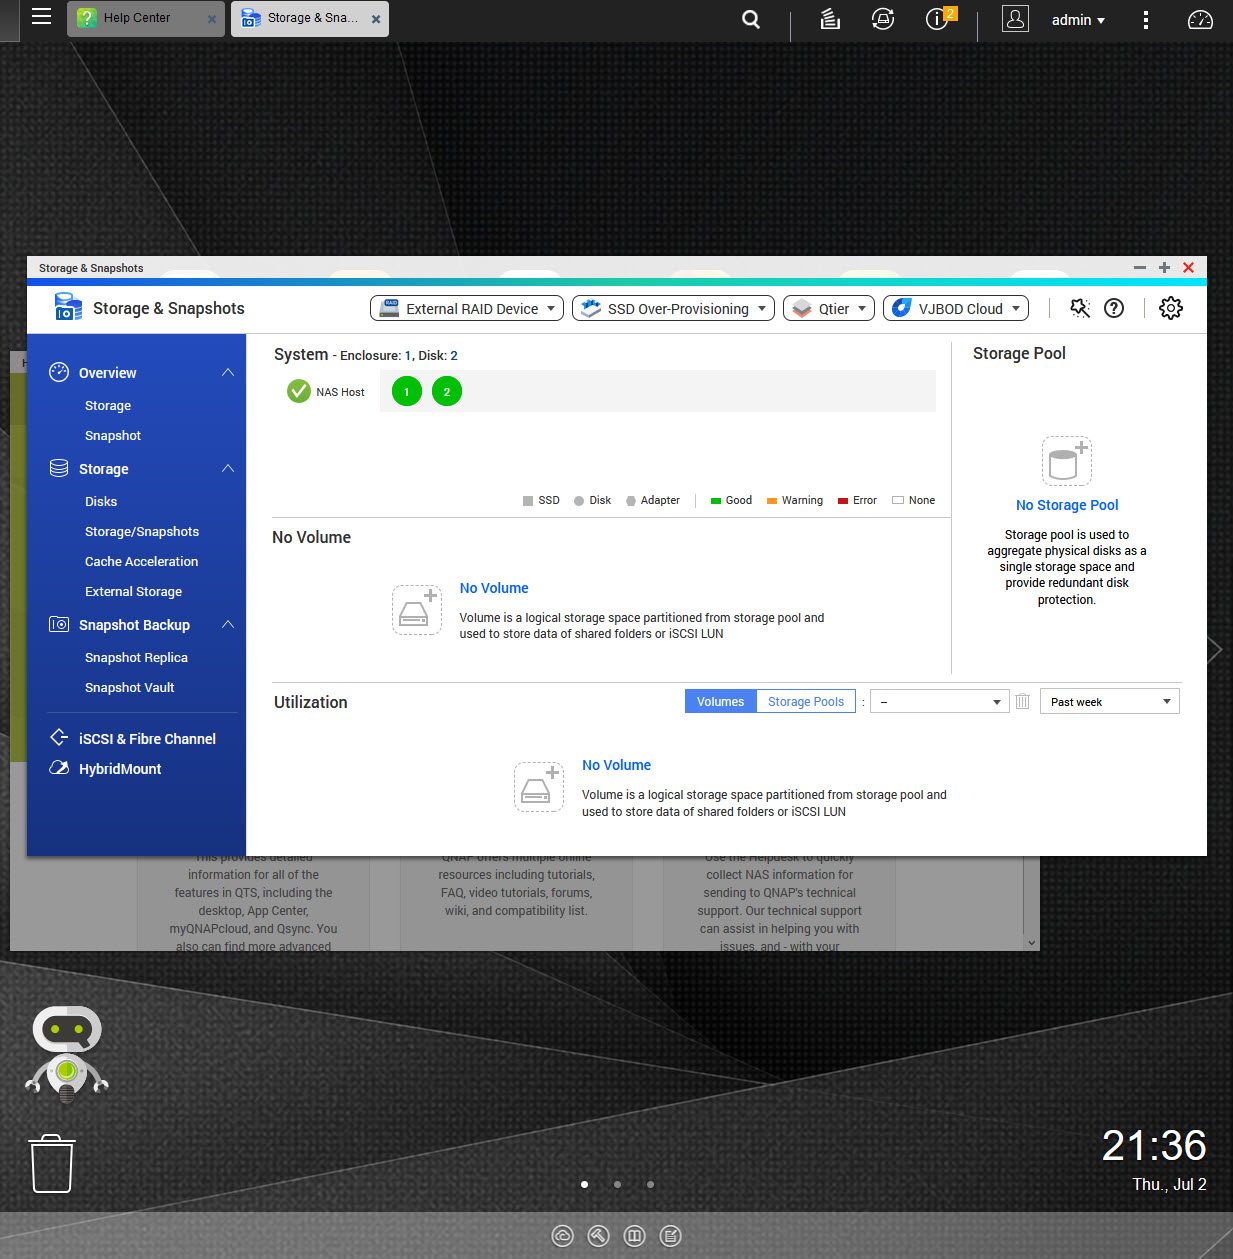Close the Help Center desktop tab
This screenshot has width=1233, height=1259.
pos(211,19)
